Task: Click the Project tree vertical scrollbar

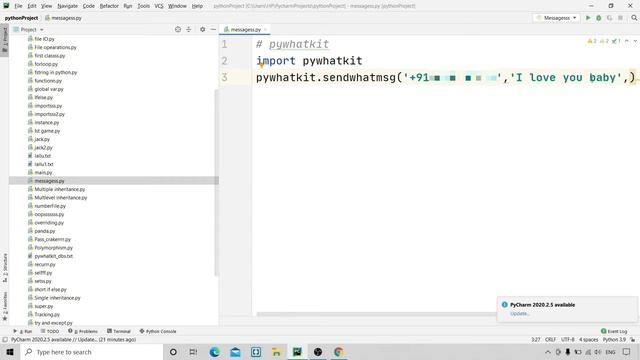Action: [x=216, y=183]
